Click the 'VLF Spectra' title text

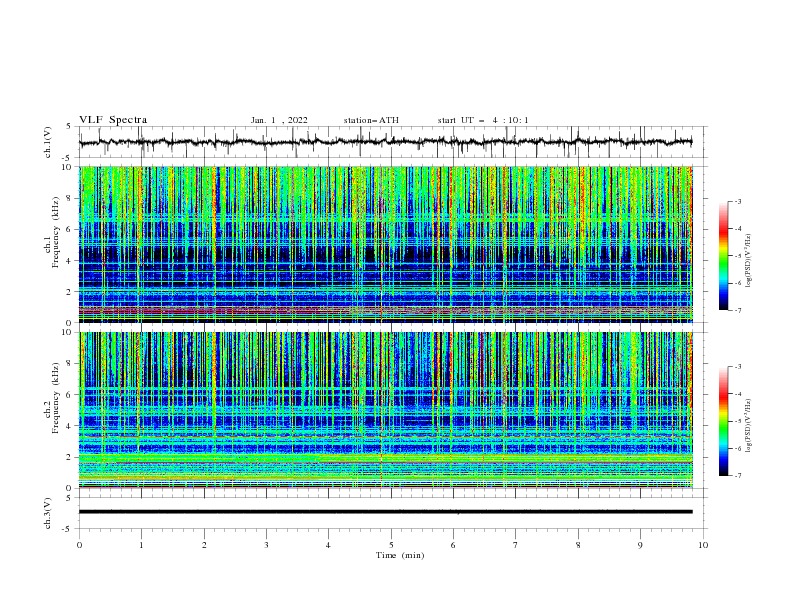113,120
